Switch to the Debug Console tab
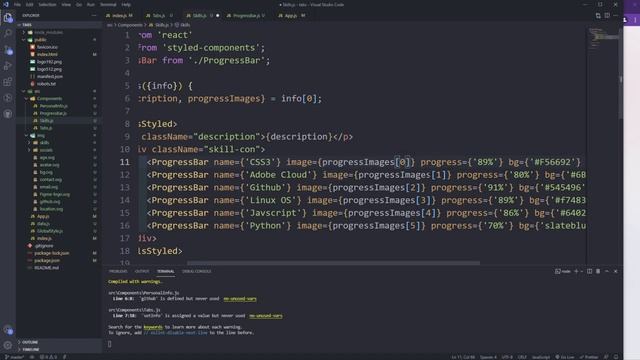 coord(196,271)
